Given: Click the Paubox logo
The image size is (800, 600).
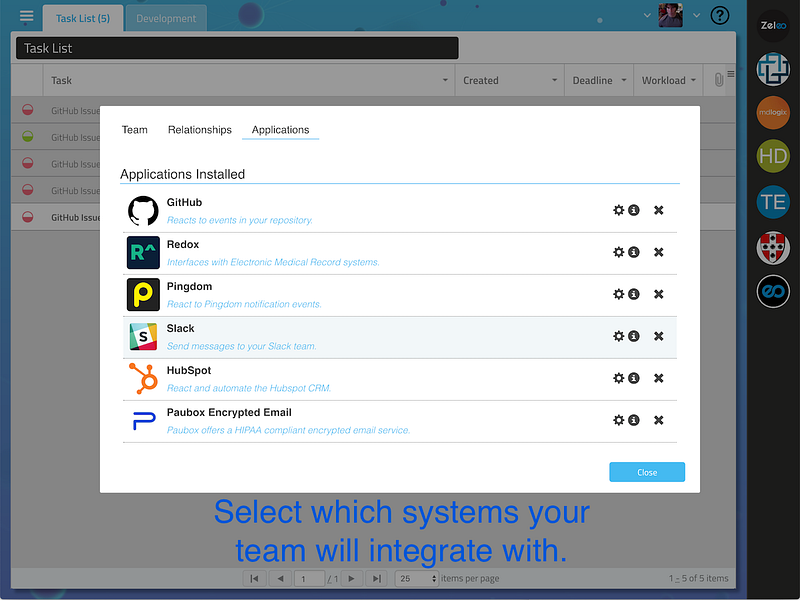Looking at the screenshot, I should pyautogui.click(x=144, y=421).
